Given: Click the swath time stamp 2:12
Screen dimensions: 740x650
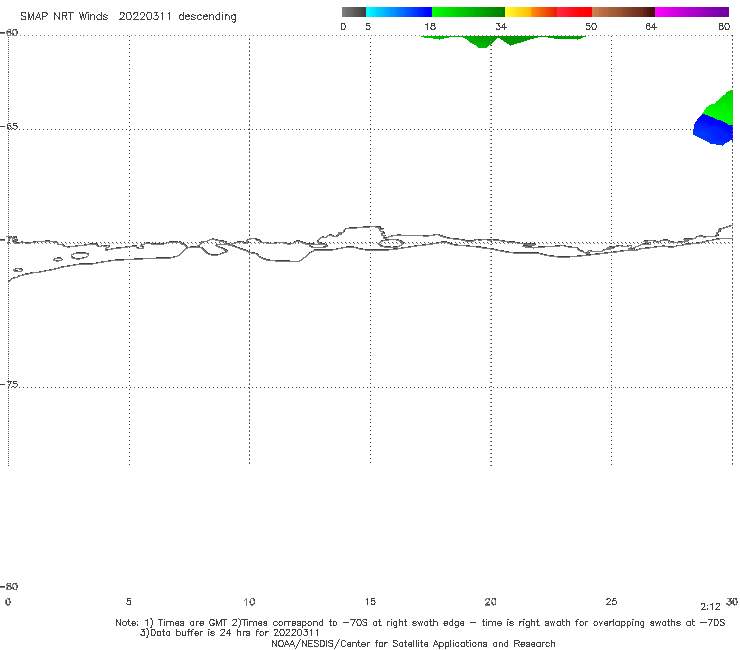Looking at the screenshot, I should [710, 607].
